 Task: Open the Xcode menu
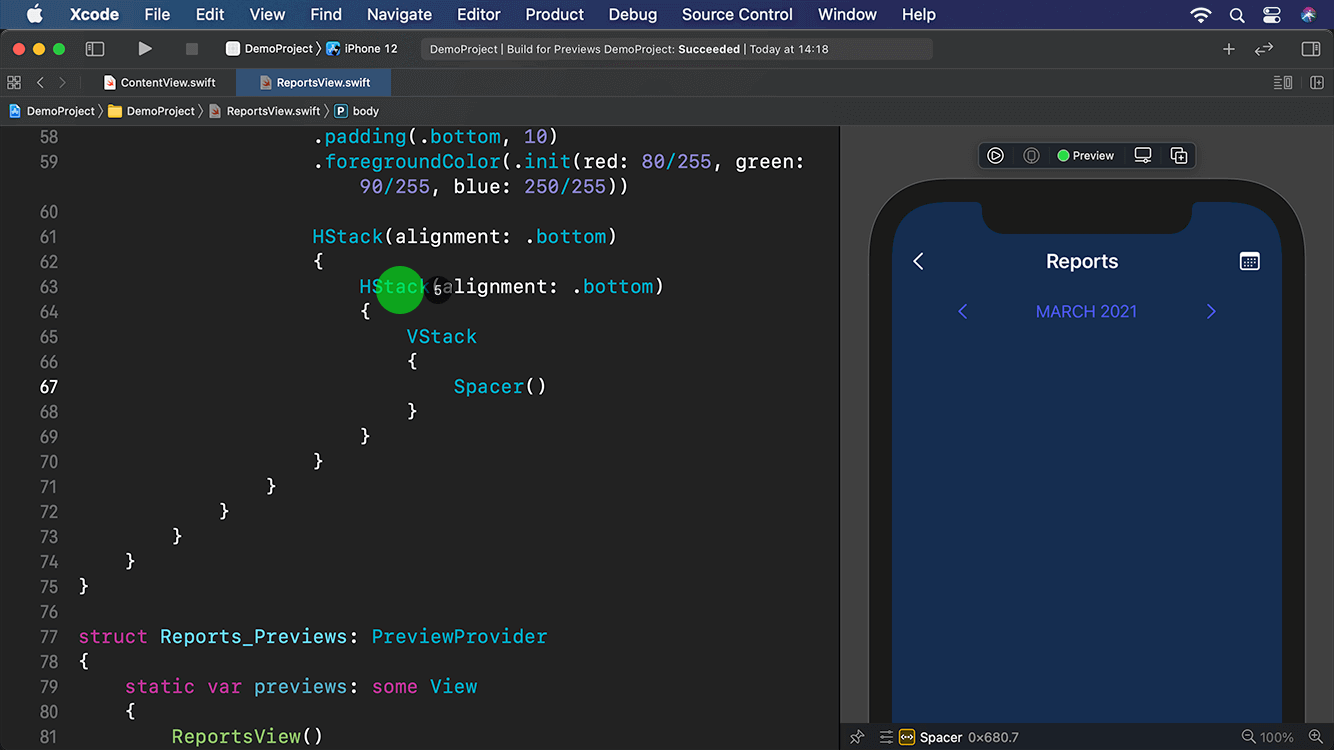tap(95, 14)
